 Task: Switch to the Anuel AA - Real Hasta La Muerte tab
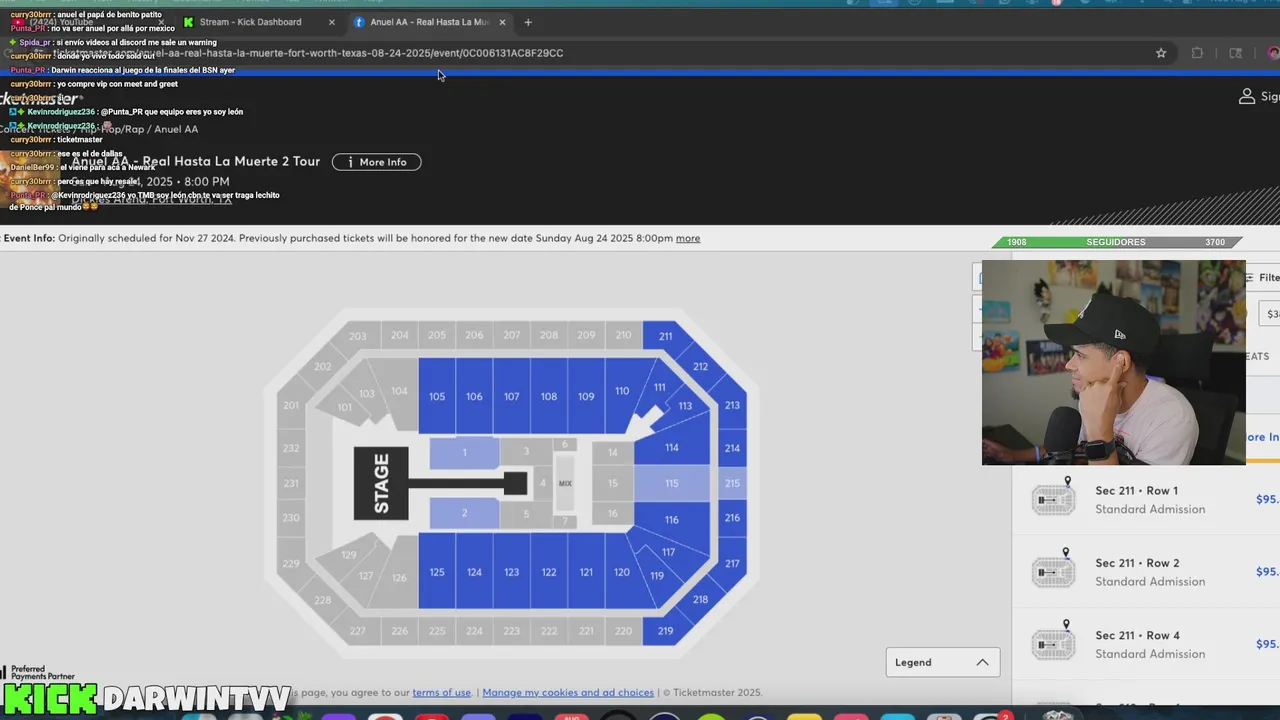tap(429, 22)
